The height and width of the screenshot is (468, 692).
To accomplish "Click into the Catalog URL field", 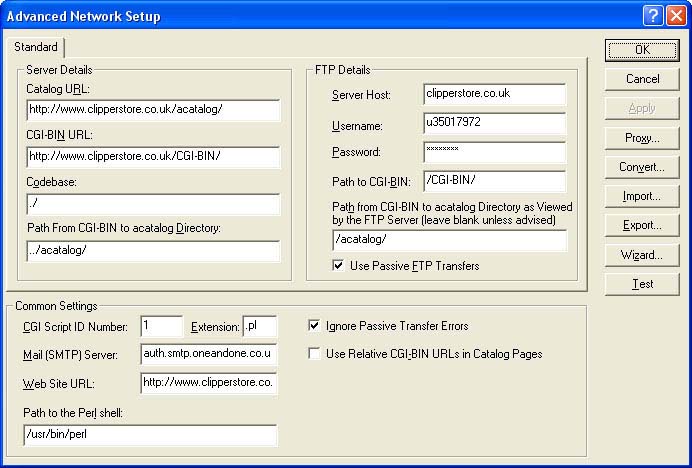I will point(152,110).
